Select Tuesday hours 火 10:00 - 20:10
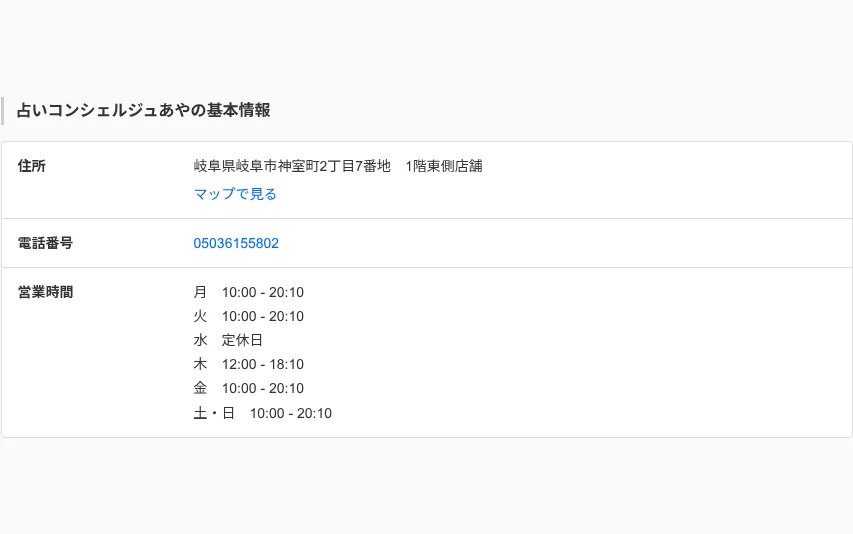This screenshot has height=534, width=853. pyautogui.click(x=249, y=316)
